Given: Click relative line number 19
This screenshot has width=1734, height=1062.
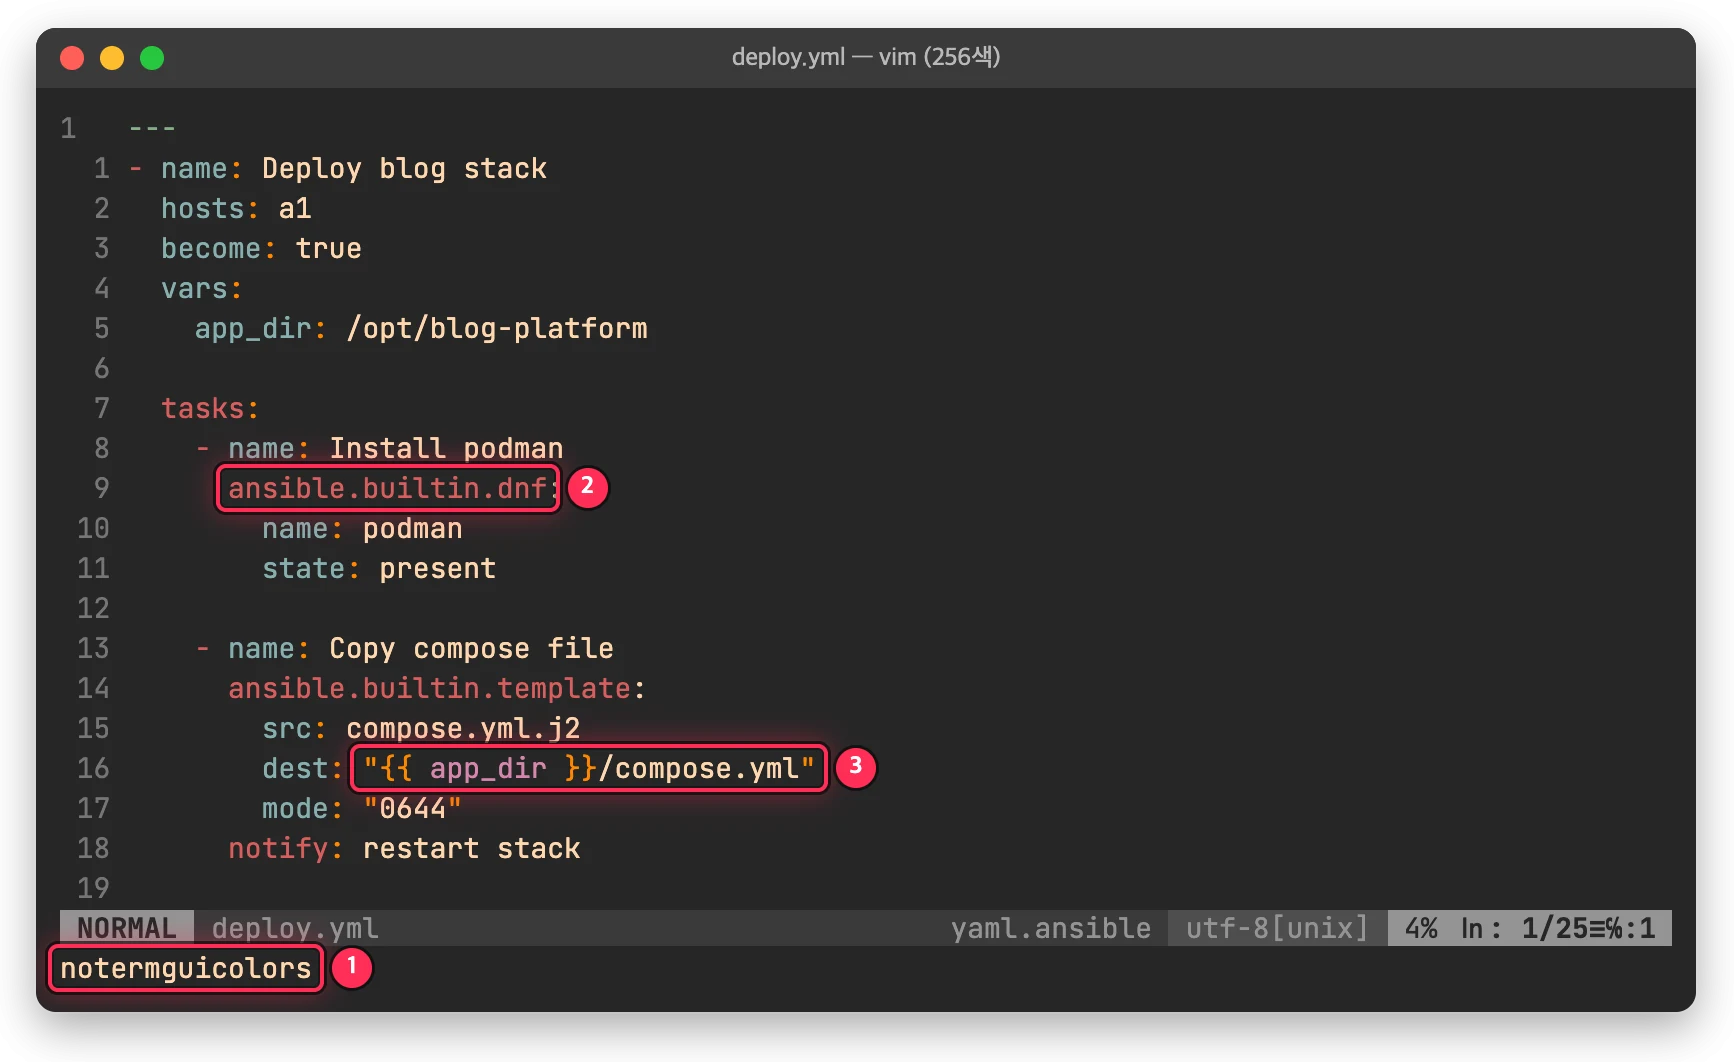Looking at the screenshot, I should coord(93,888).
